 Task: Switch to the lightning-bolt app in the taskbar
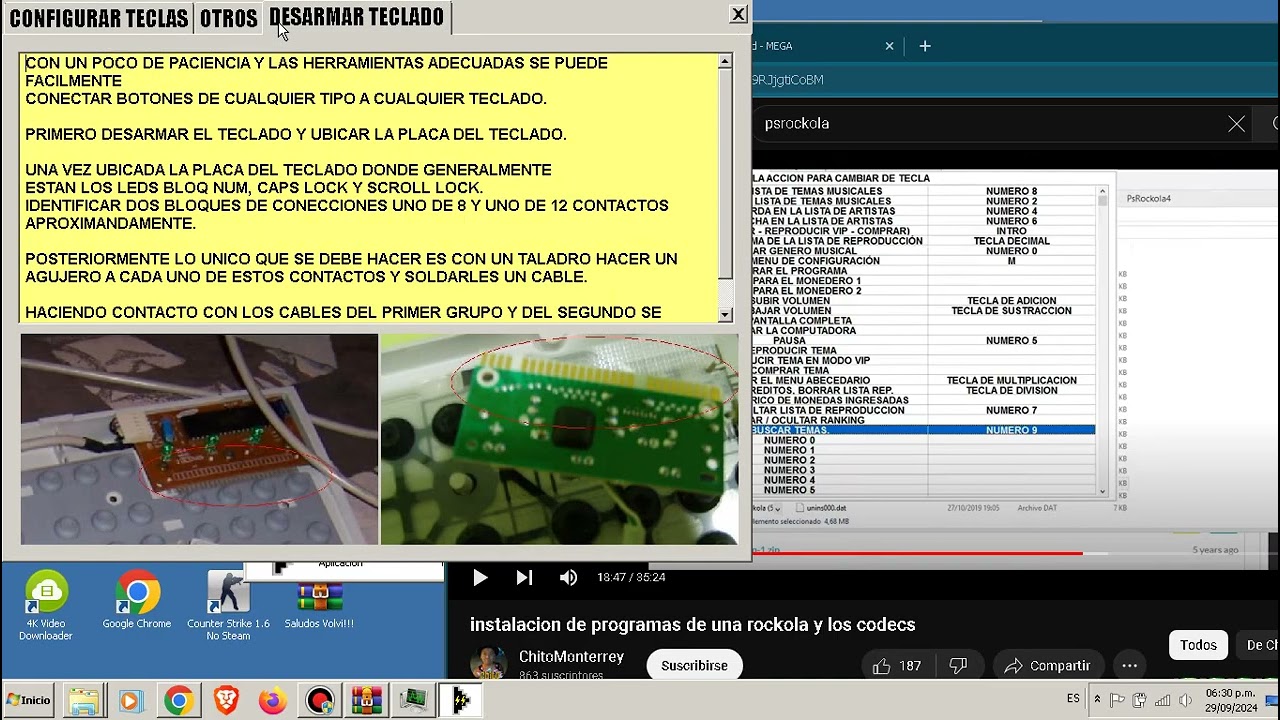pos(461,701)
